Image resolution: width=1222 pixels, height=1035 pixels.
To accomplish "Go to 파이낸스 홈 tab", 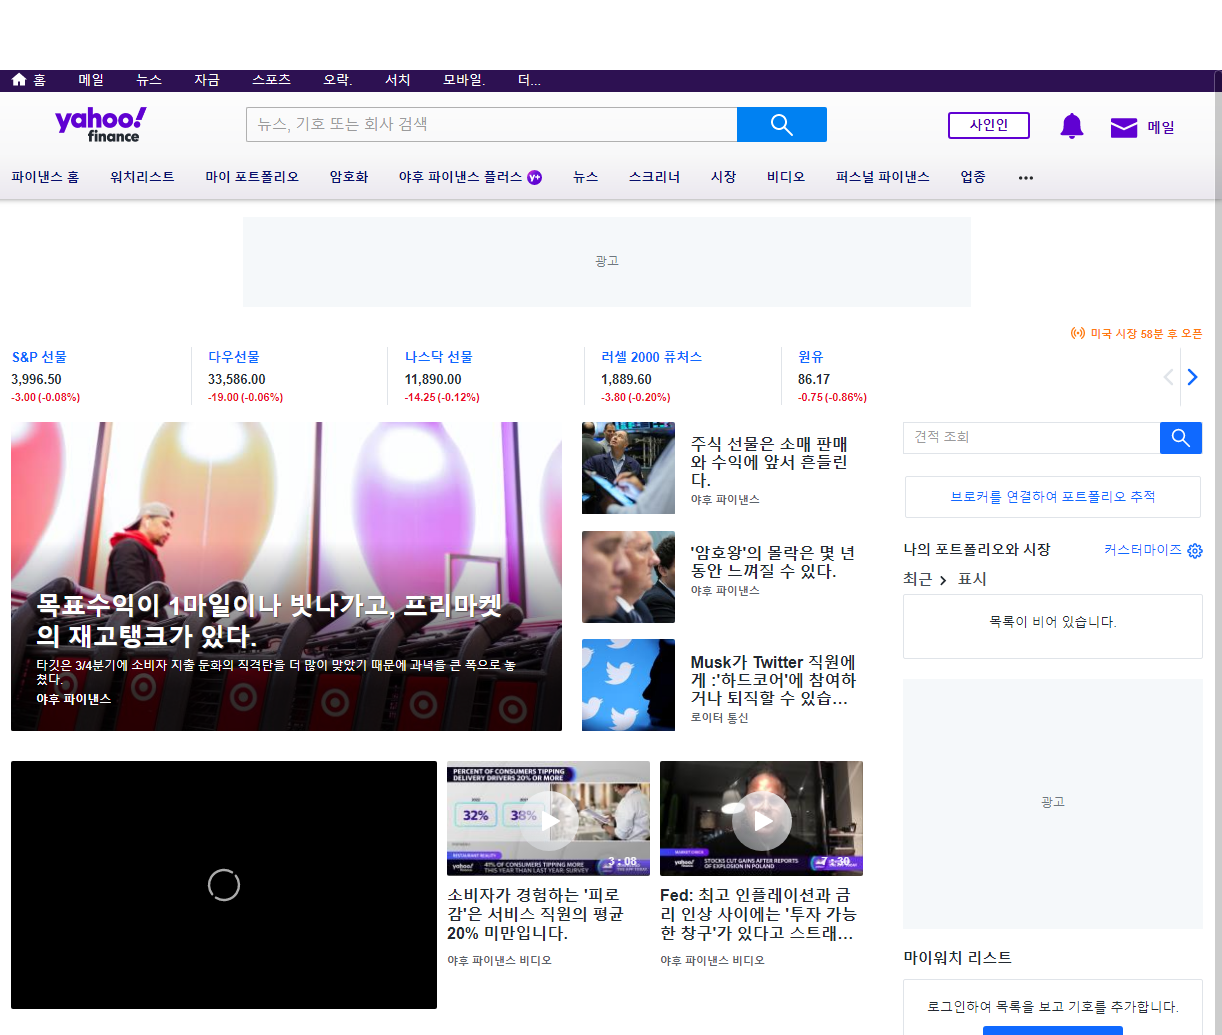I will pyautogui.click(x=45, y=177).
